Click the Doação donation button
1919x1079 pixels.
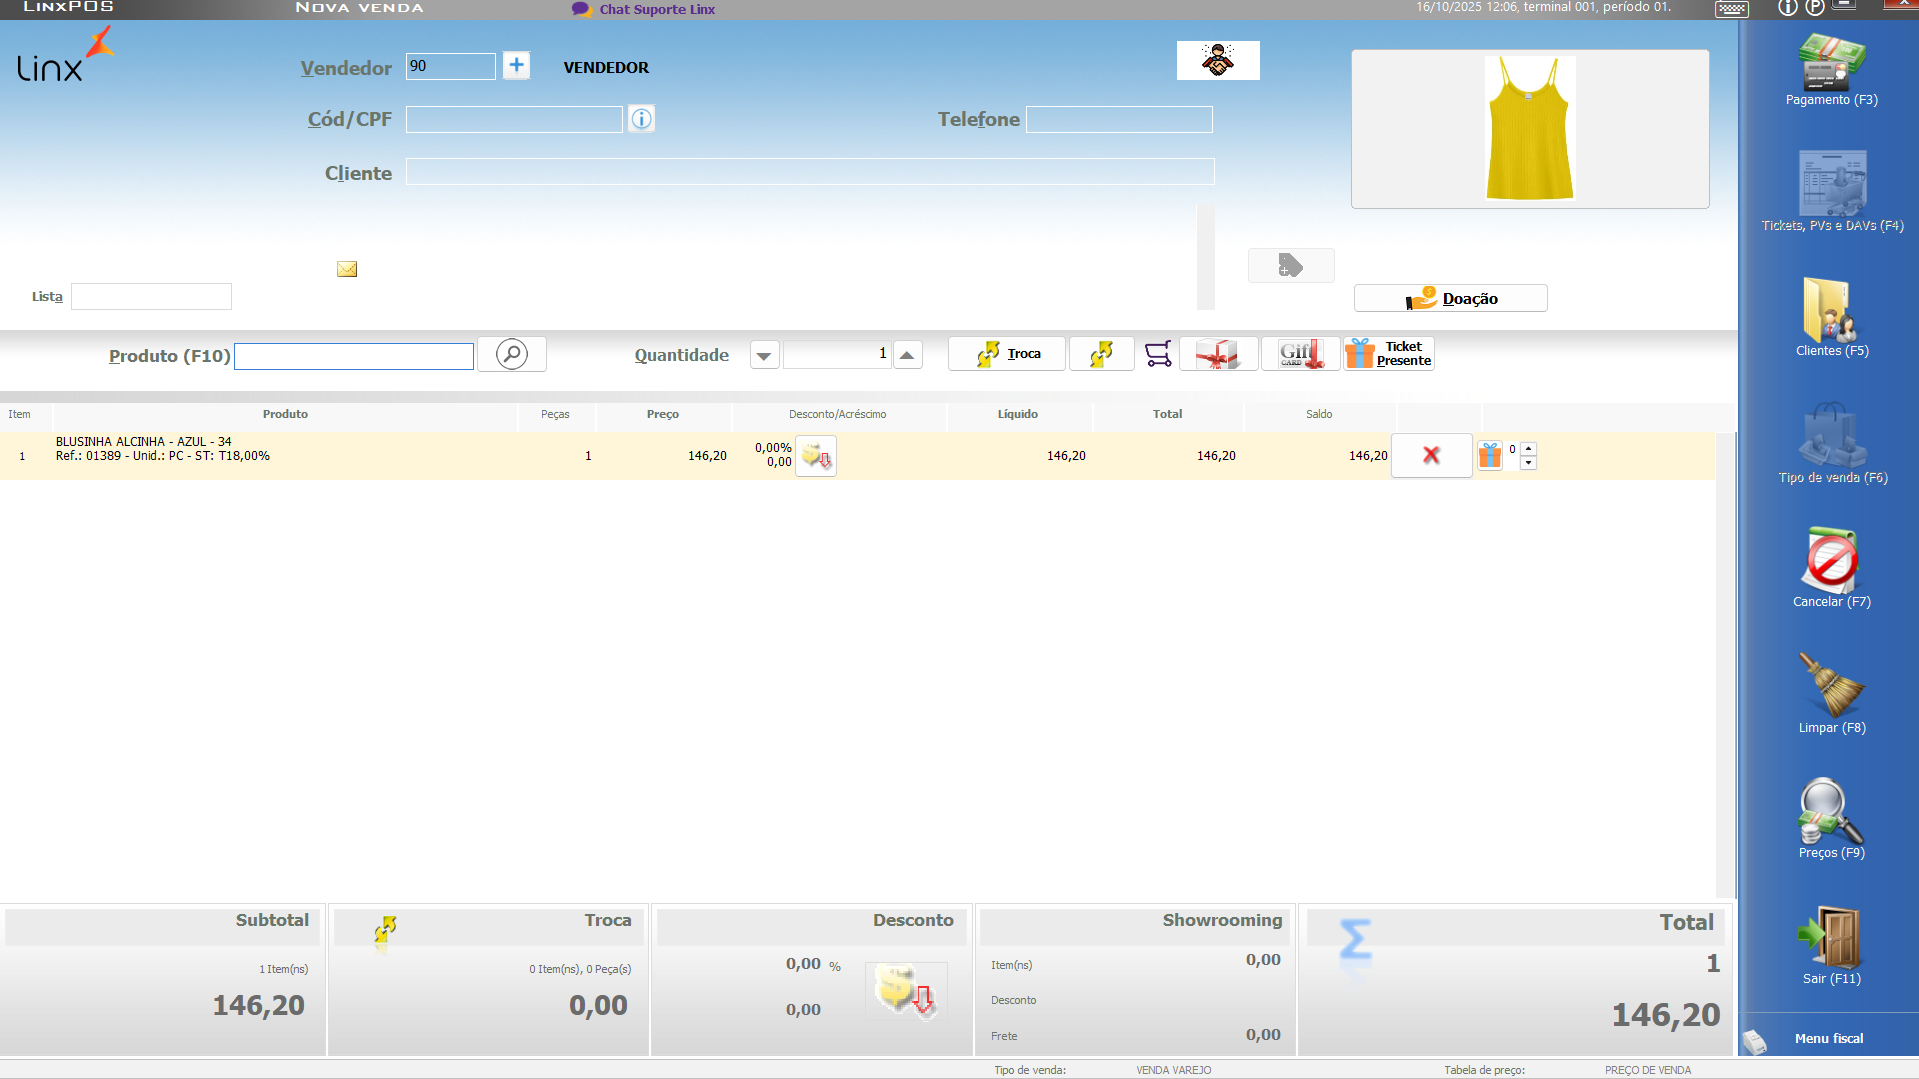tap(1450, 298)
